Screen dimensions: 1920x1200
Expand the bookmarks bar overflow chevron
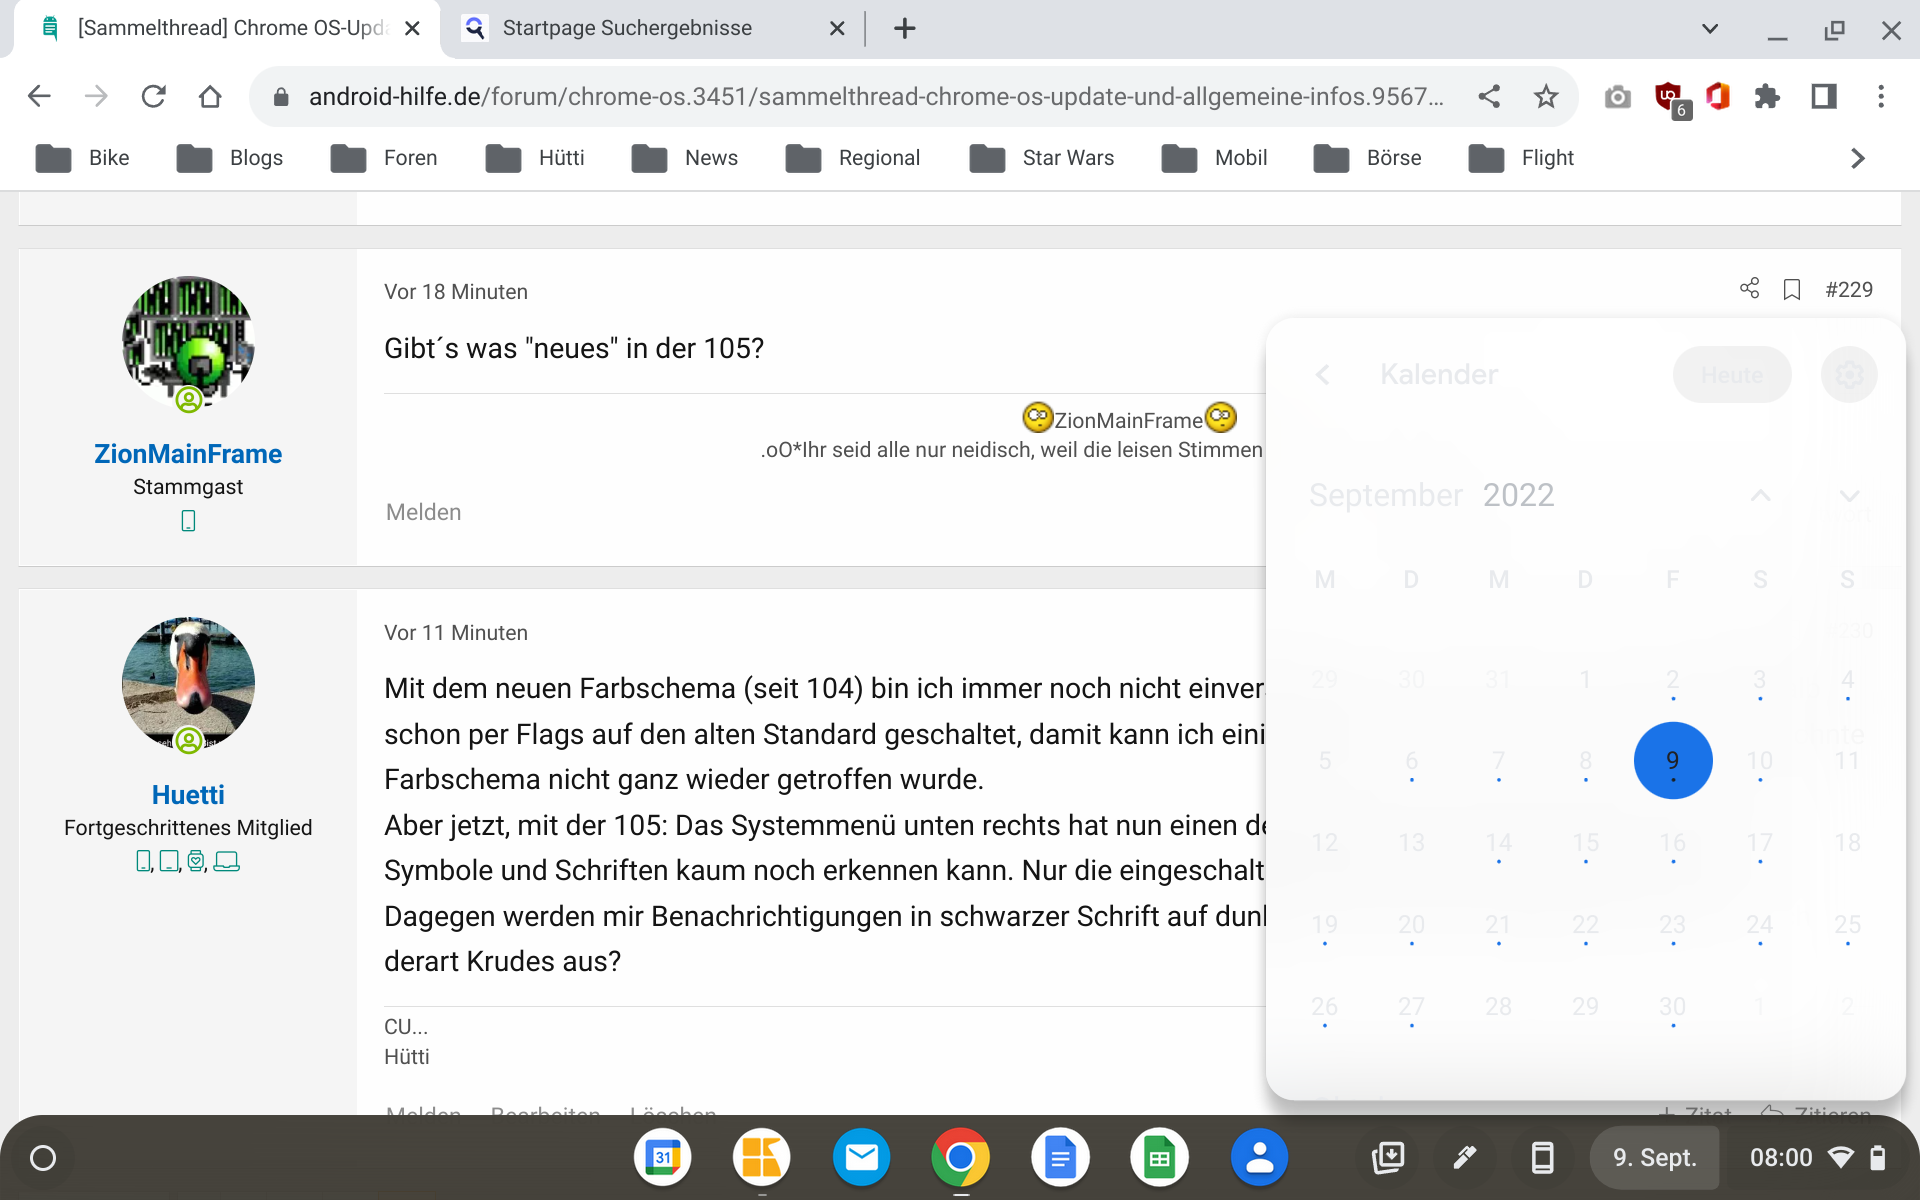1857,158
